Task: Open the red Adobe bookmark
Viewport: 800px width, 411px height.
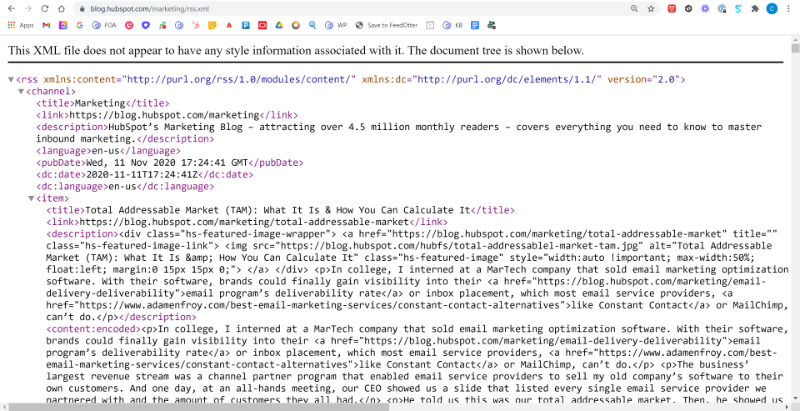Action: click(229, 25)
